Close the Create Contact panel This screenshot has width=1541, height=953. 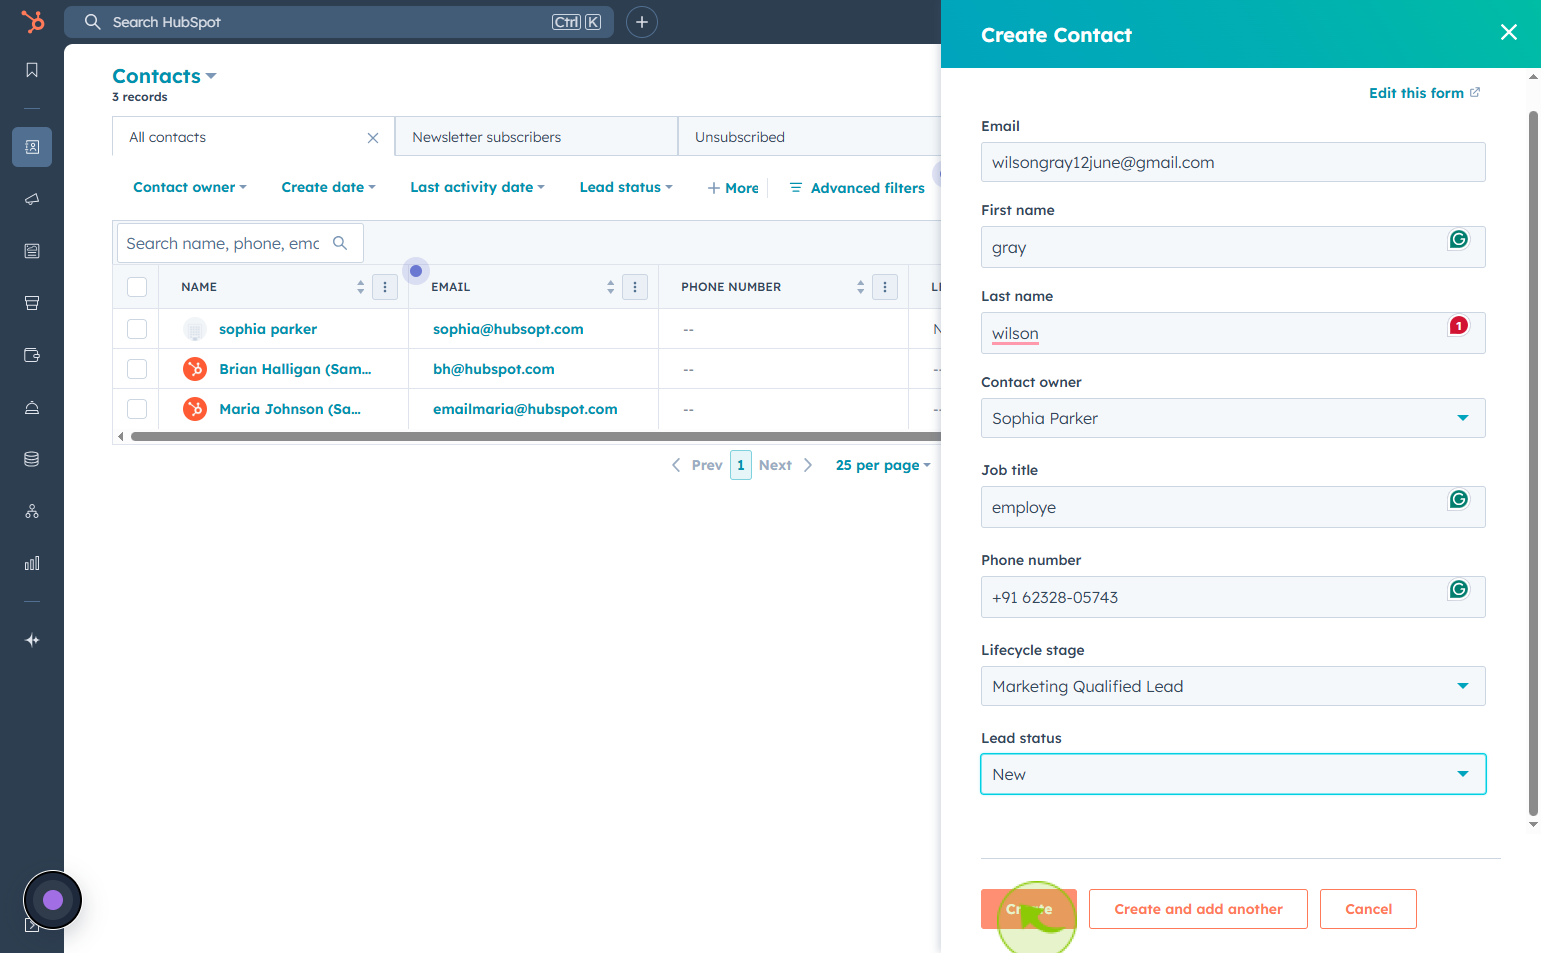1509,33
